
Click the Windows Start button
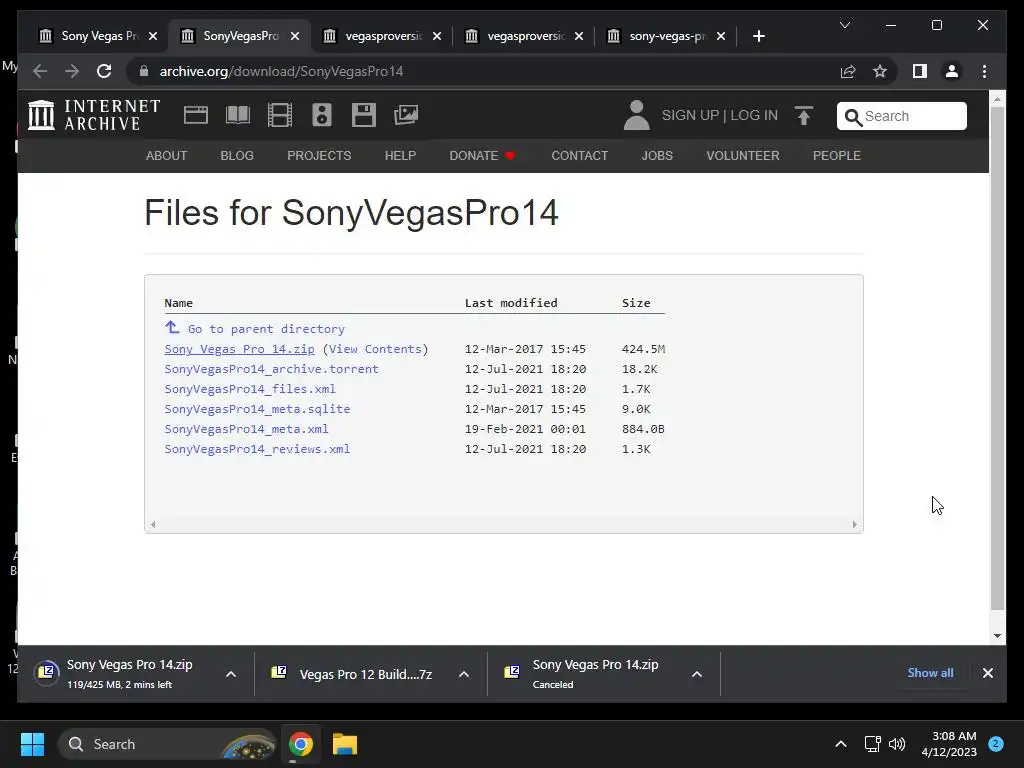pos(32,744)
